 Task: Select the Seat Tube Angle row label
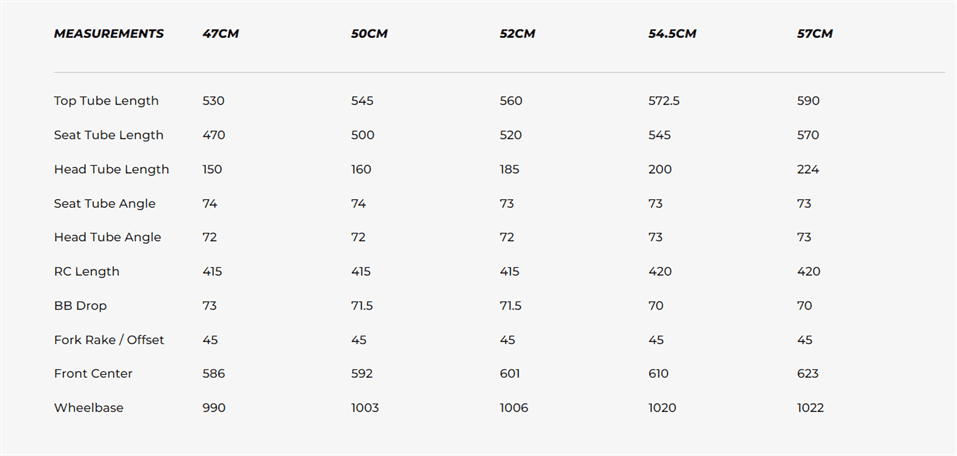pos(105,203)
